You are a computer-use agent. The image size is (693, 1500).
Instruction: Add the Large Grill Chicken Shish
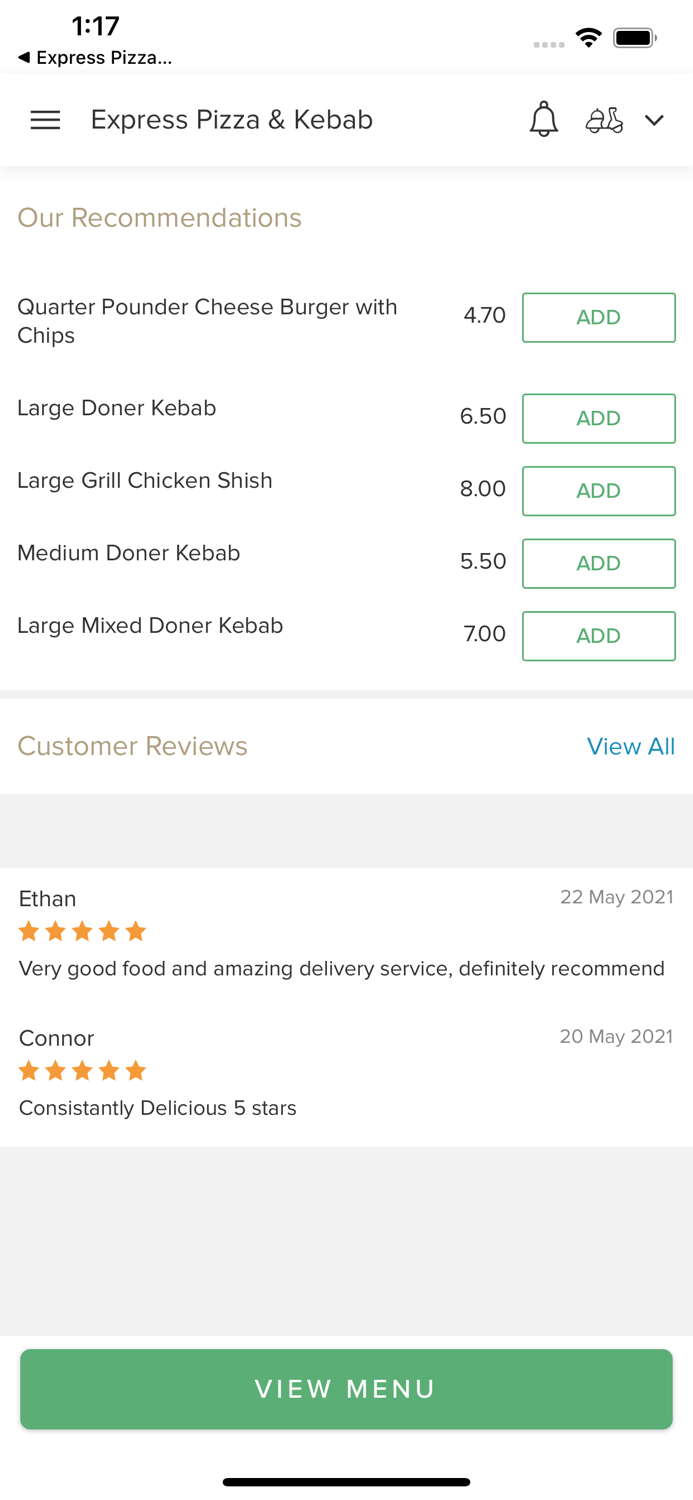tap(598, 491)
